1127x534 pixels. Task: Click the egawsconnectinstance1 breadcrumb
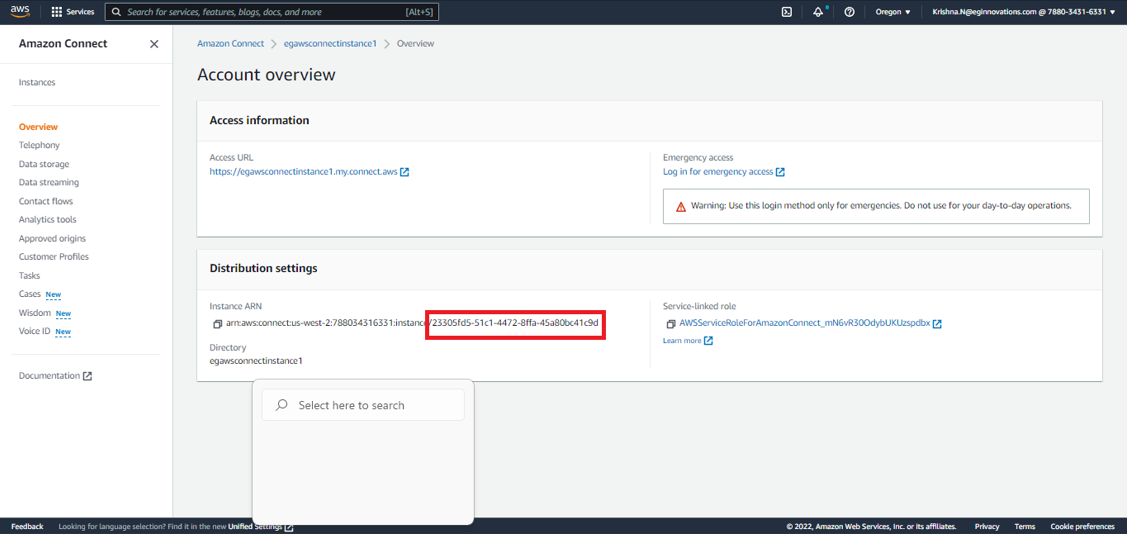(x=331, y=44)
